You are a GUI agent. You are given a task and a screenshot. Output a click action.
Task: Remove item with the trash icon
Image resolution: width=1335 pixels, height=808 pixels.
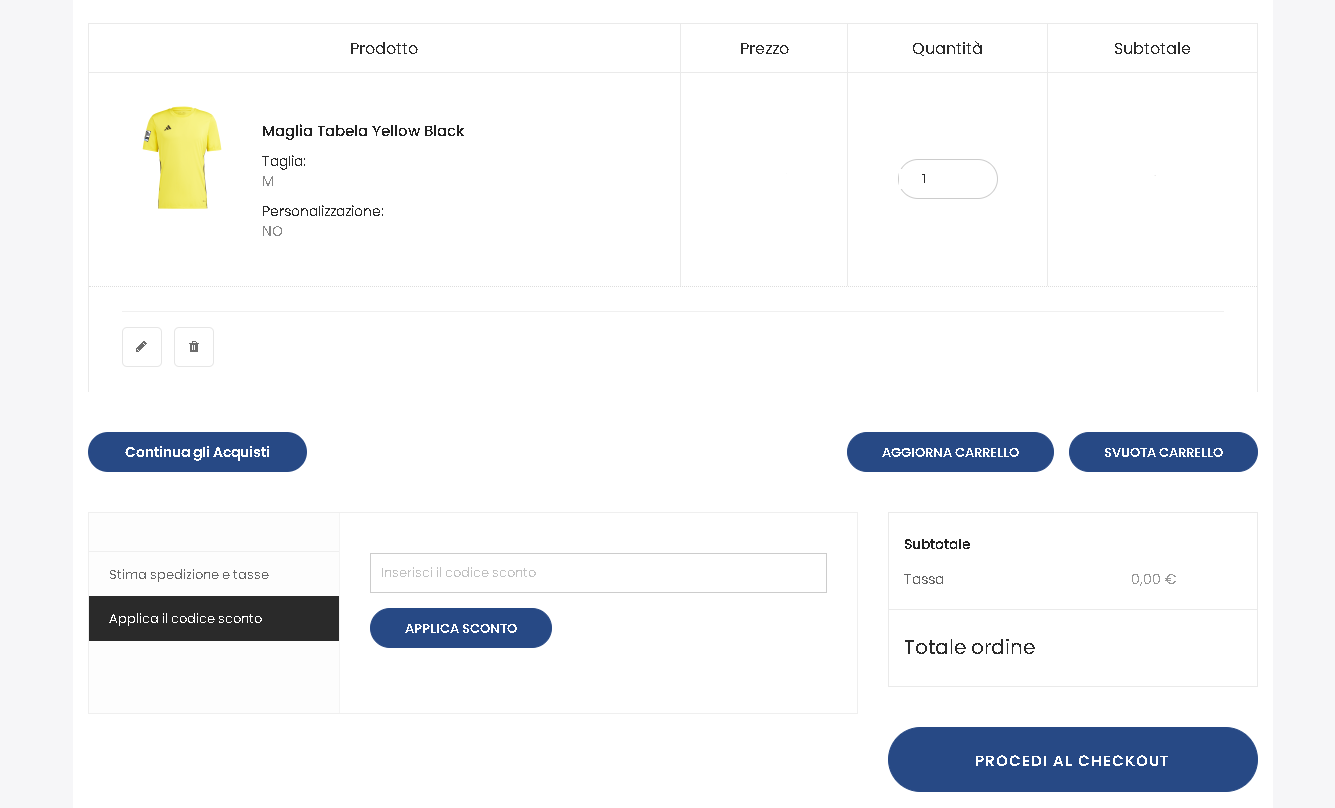194,347
